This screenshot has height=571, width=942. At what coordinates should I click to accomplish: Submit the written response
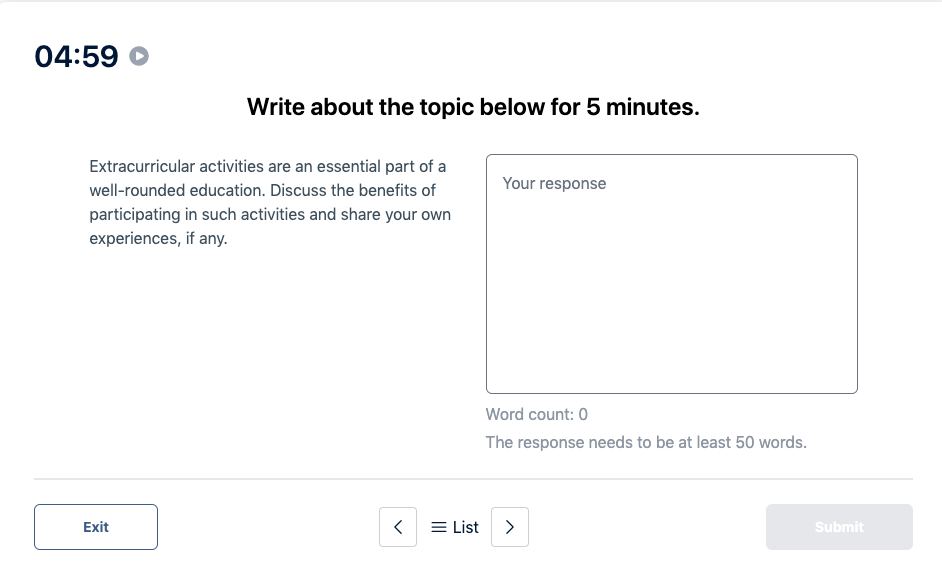[839, 527]
